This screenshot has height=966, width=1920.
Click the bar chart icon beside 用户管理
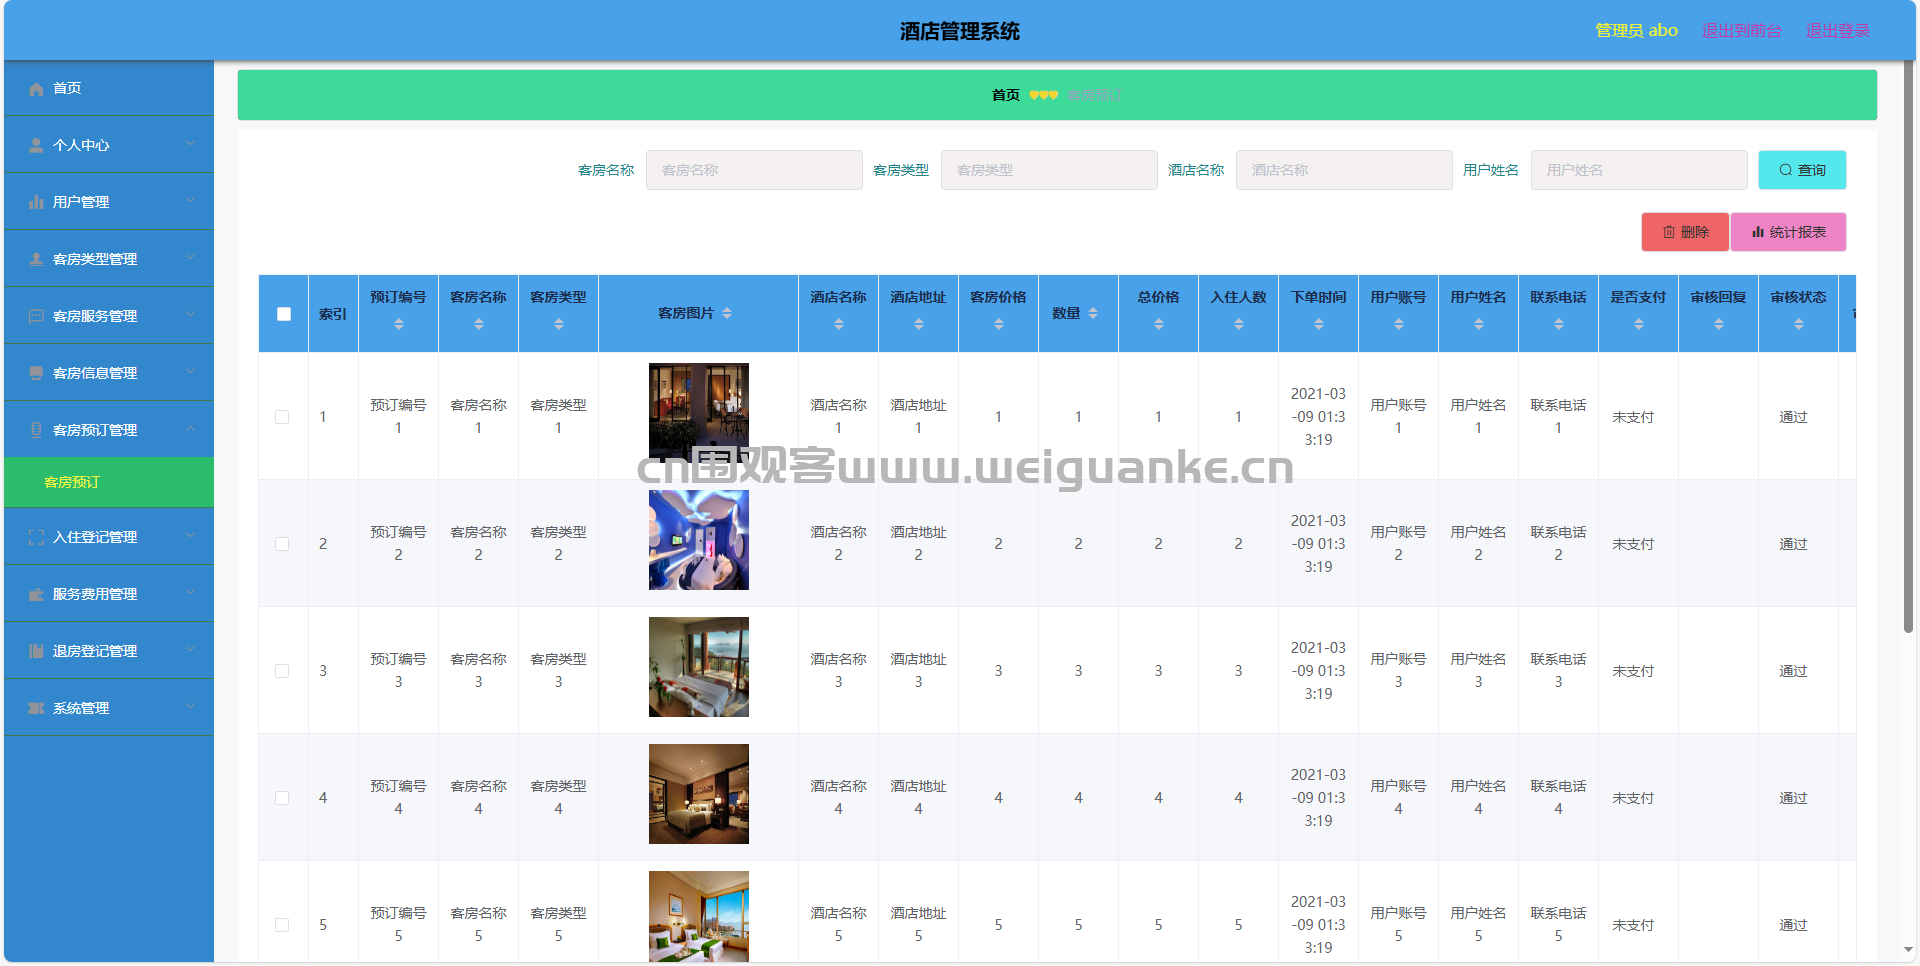(36, 203)
